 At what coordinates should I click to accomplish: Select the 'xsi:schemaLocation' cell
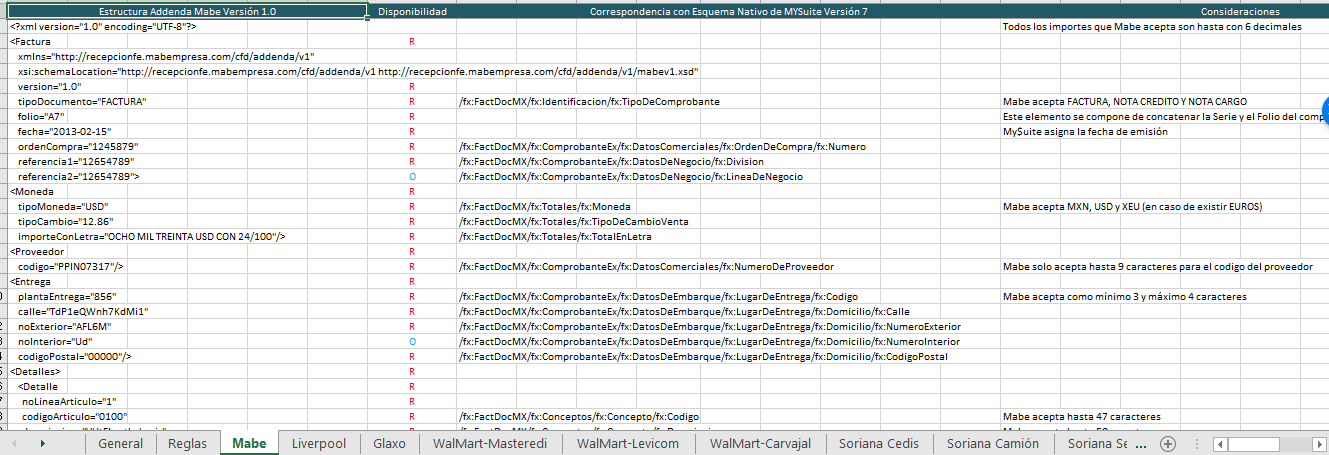pos(357,72)
